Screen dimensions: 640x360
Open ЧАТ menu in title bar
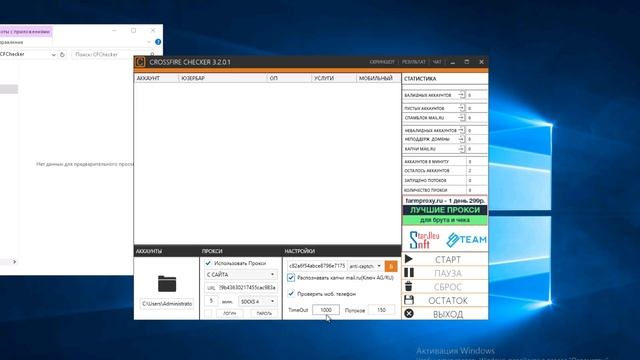click(437, 62)
